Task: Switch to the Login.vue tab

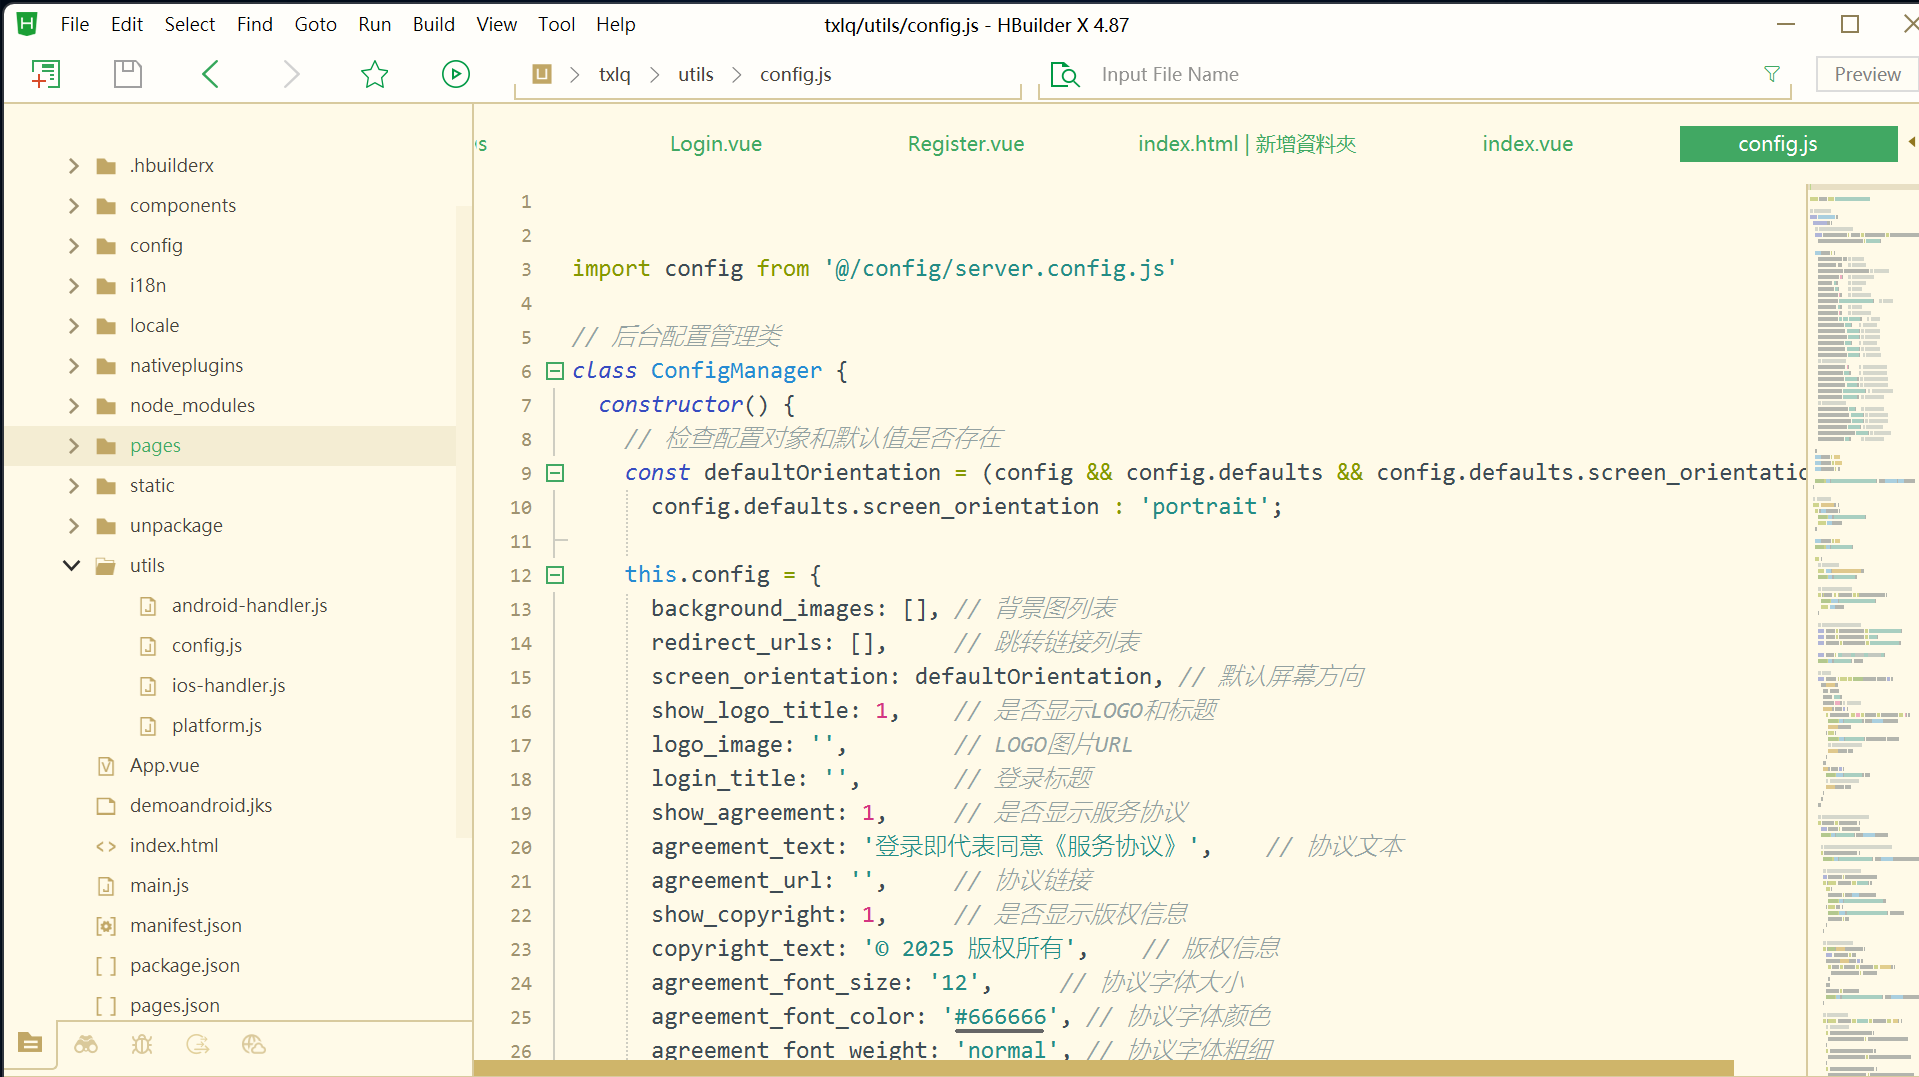Action: 715,144
